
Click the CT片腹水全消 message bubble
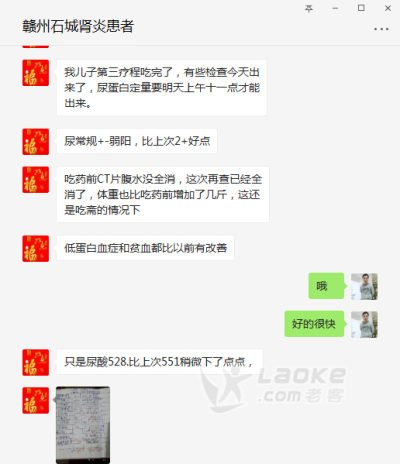pyautogui.click(x=163, y=194)
